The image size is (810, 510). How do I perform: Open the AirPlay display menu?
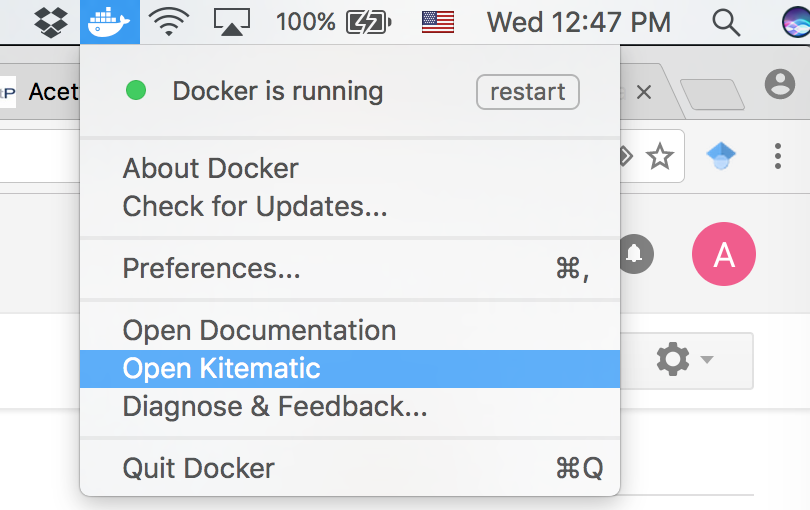pyautogui.click(x=232, y=23)
